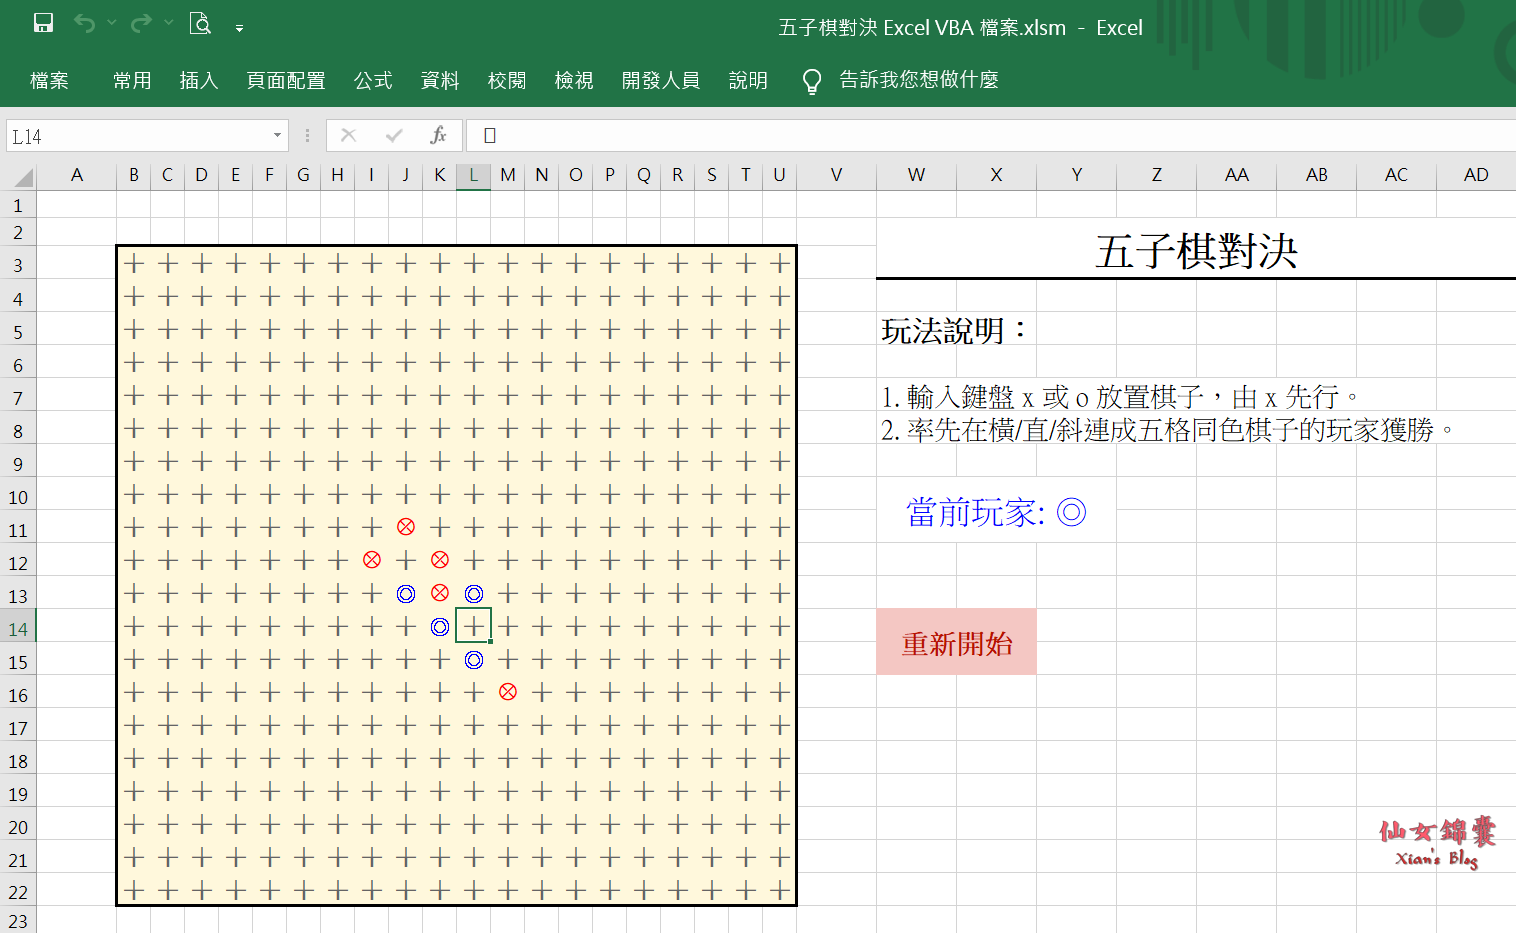Open the 開發人員 ribbon tab

click(660, 80)
